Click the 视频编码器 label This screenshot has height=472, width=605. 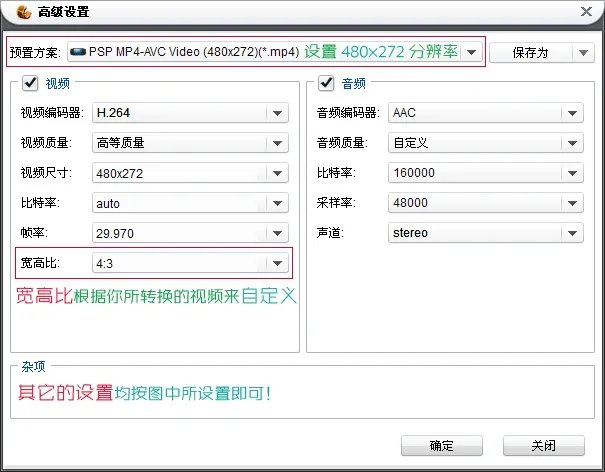[52, 113]
